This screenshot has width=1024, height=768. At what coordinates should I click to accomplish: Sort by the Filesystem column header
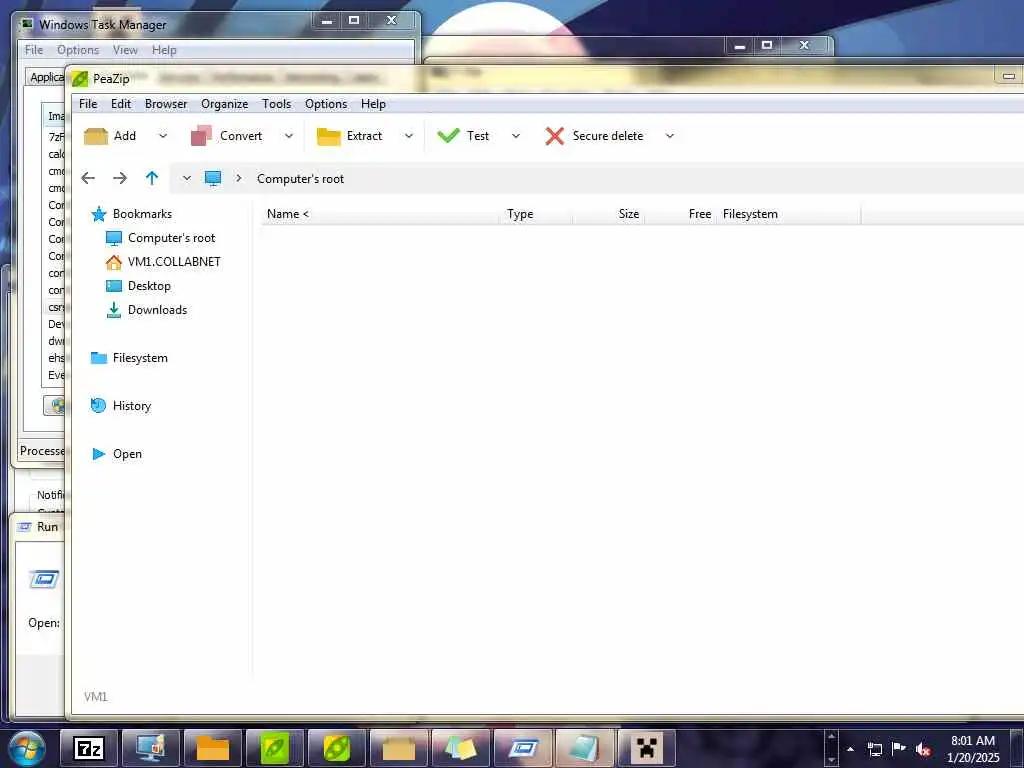click(x=789, y=214)
